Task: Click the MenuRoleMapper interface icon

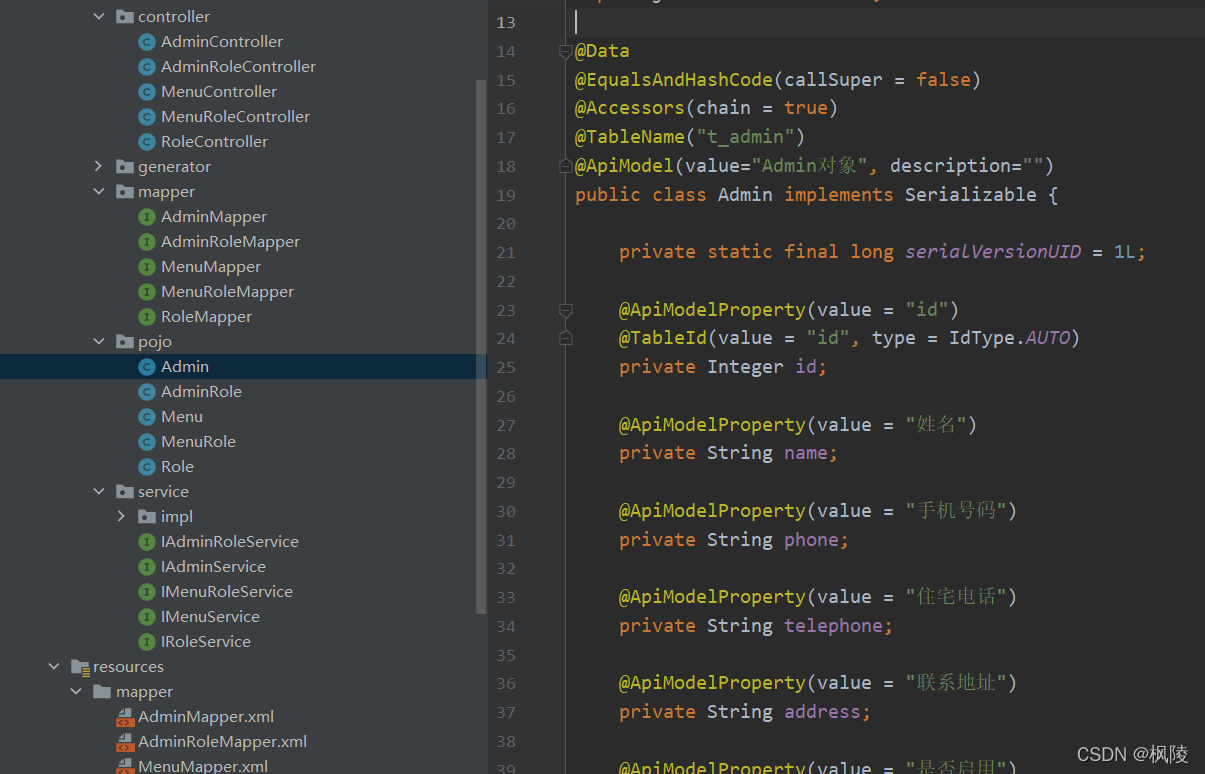Action: [147, 291]
